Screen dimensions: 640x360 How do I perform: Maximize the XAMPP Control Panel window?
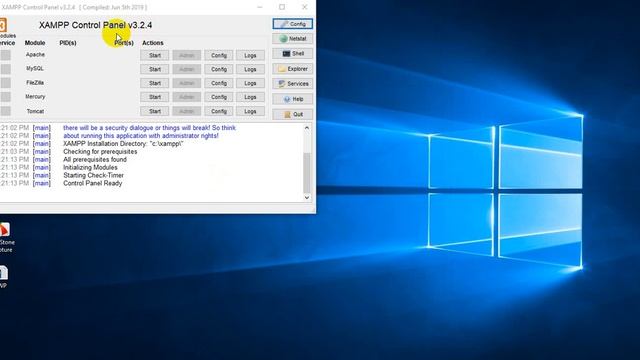click(282, 7)
